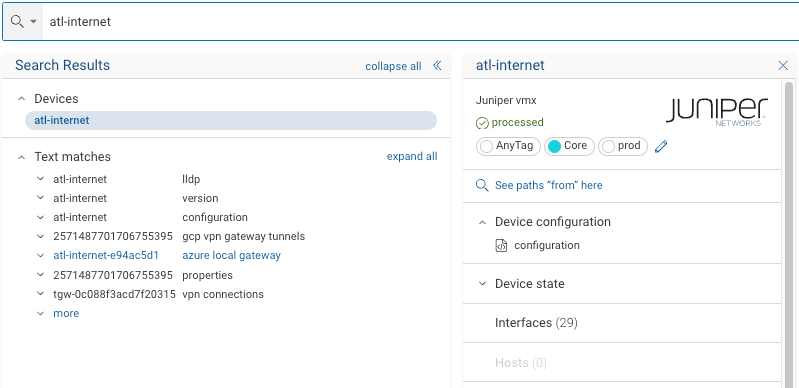799x388 pixels.
Task: Toggle the AnyTag tag
Action: coord(508,146)
